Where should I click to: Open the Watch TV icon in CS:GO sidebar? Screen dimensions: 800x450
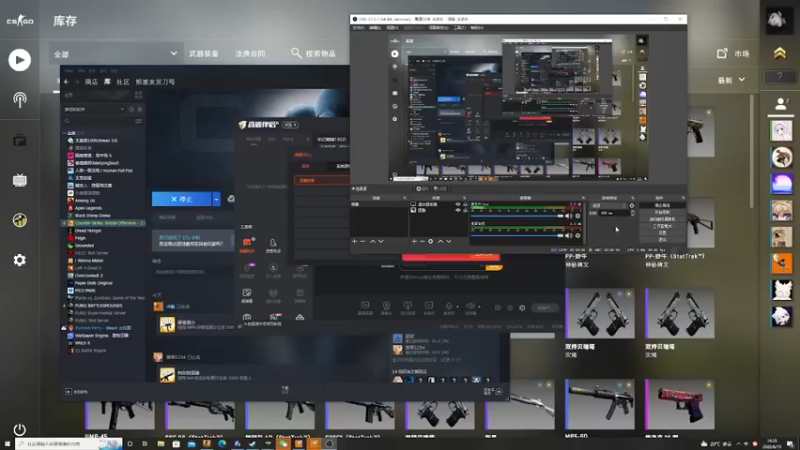pyautogui.click(x=19, y=180)
